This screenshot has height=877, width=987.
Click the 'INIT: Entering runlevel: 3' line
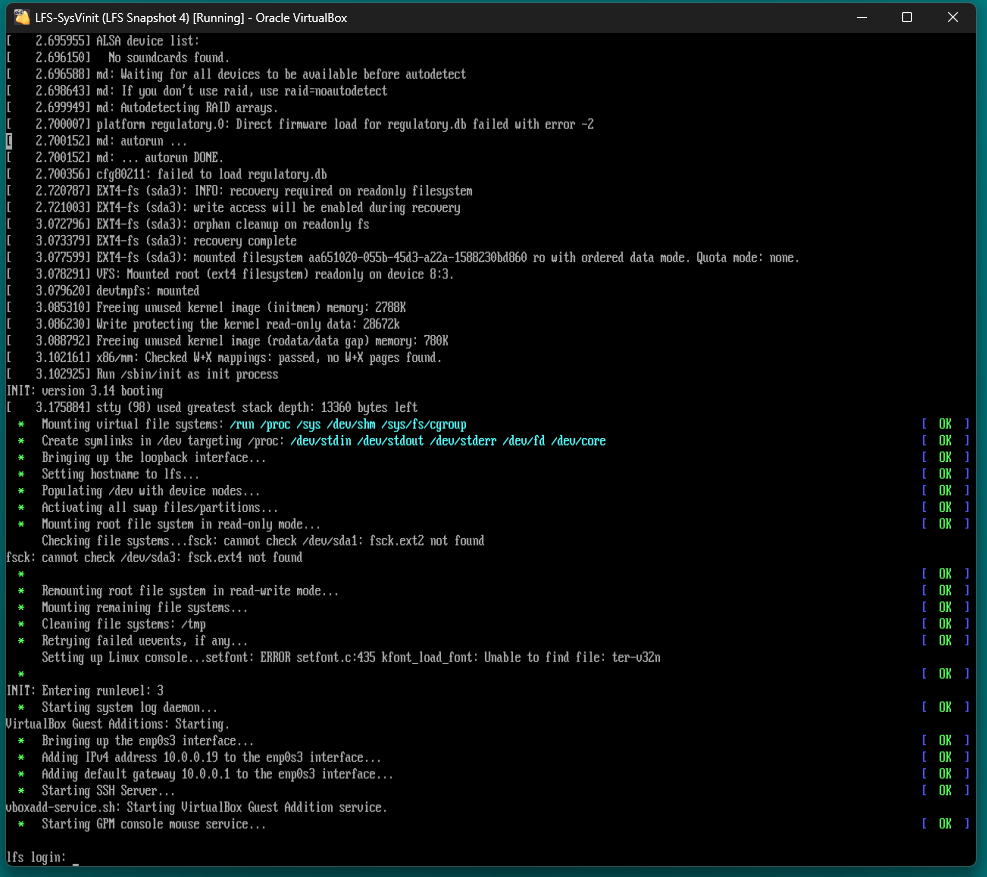click(84, 691)
